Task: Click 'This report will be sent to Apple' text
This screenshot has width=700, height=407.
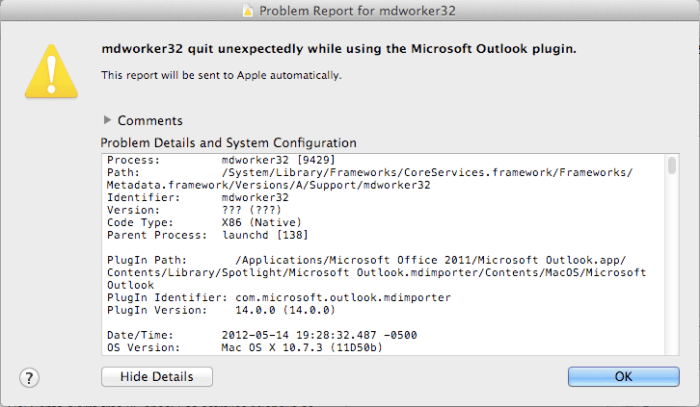Action: pos(221,75)
